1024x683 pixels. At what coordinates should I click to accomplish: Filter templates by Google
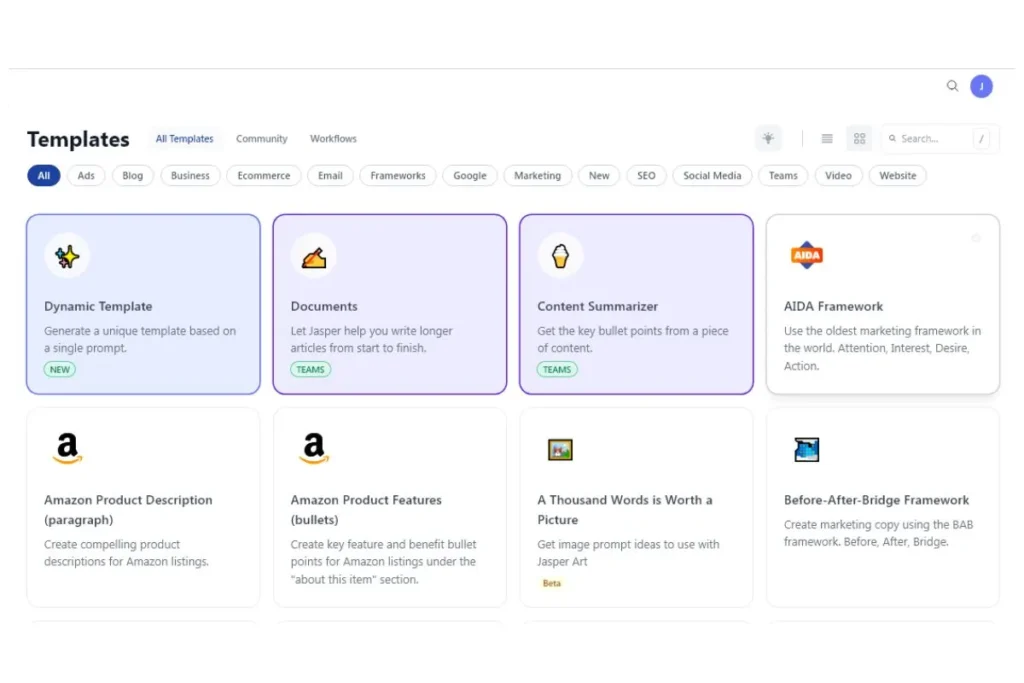(x=470, y=176)
